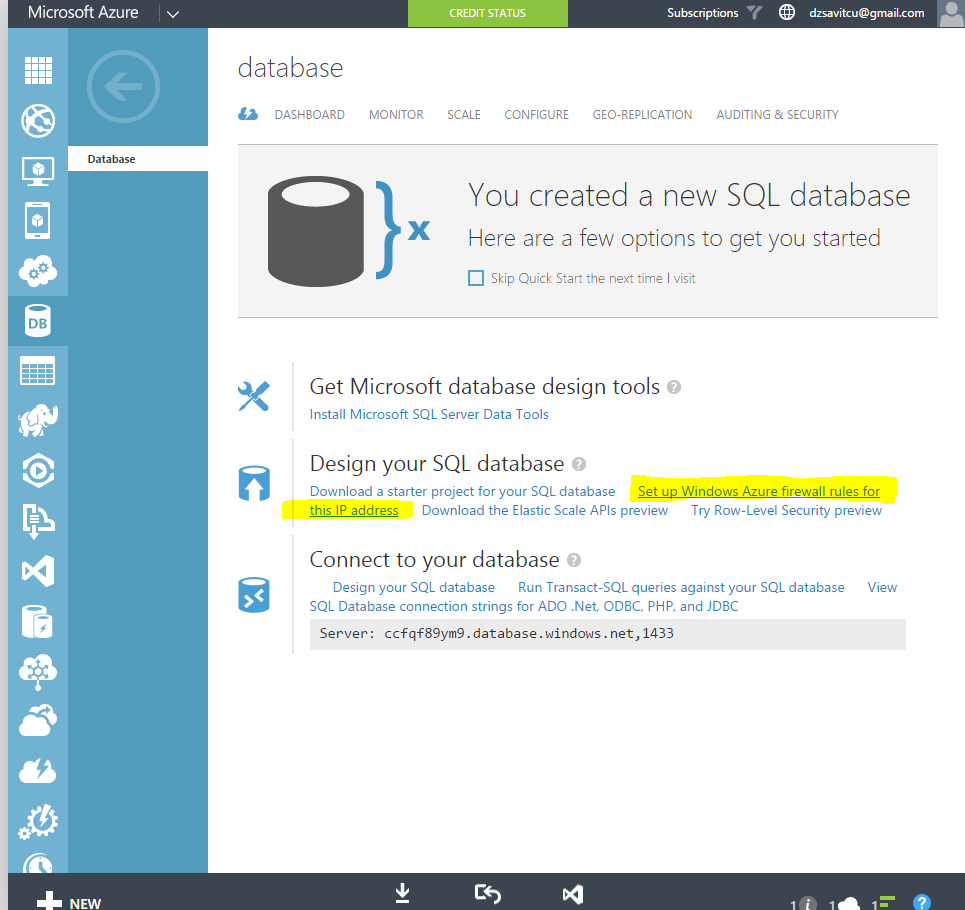Open Cloud Services gear-cloud icon in sidebar

tap(38, 271)
